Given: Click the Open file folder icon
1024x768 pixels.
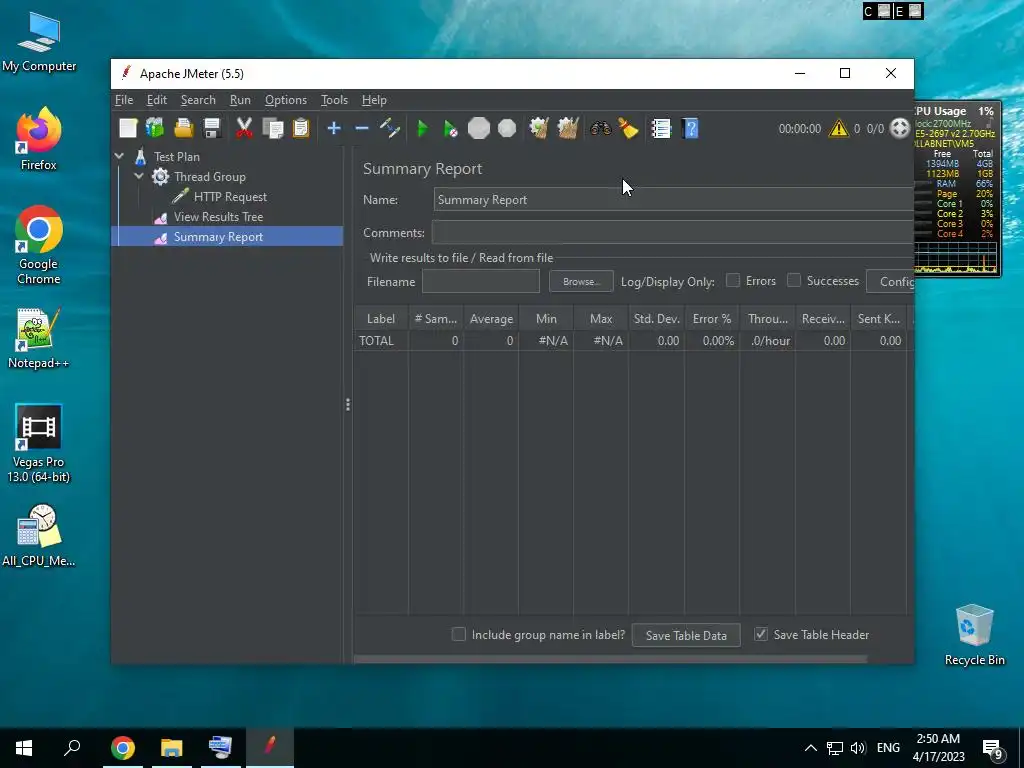Looking at the screenshot, I should (x=184, y=128).
